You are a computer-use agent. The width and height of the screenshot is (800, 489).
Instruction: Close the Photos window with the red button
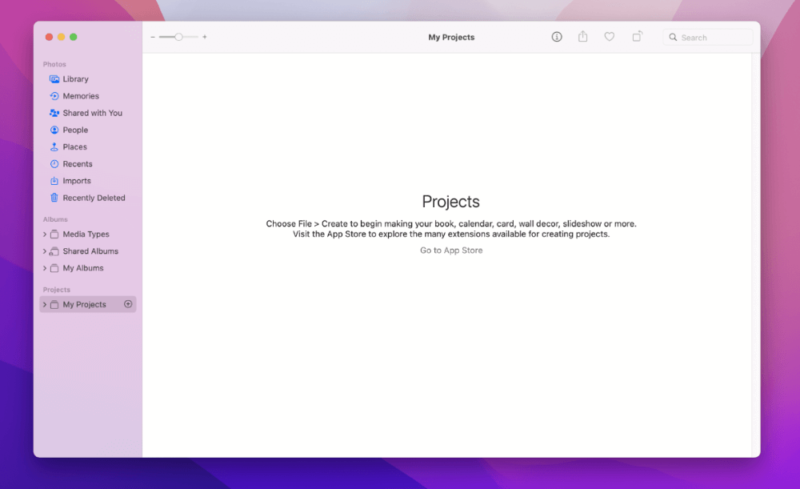[x=49, y=37]
